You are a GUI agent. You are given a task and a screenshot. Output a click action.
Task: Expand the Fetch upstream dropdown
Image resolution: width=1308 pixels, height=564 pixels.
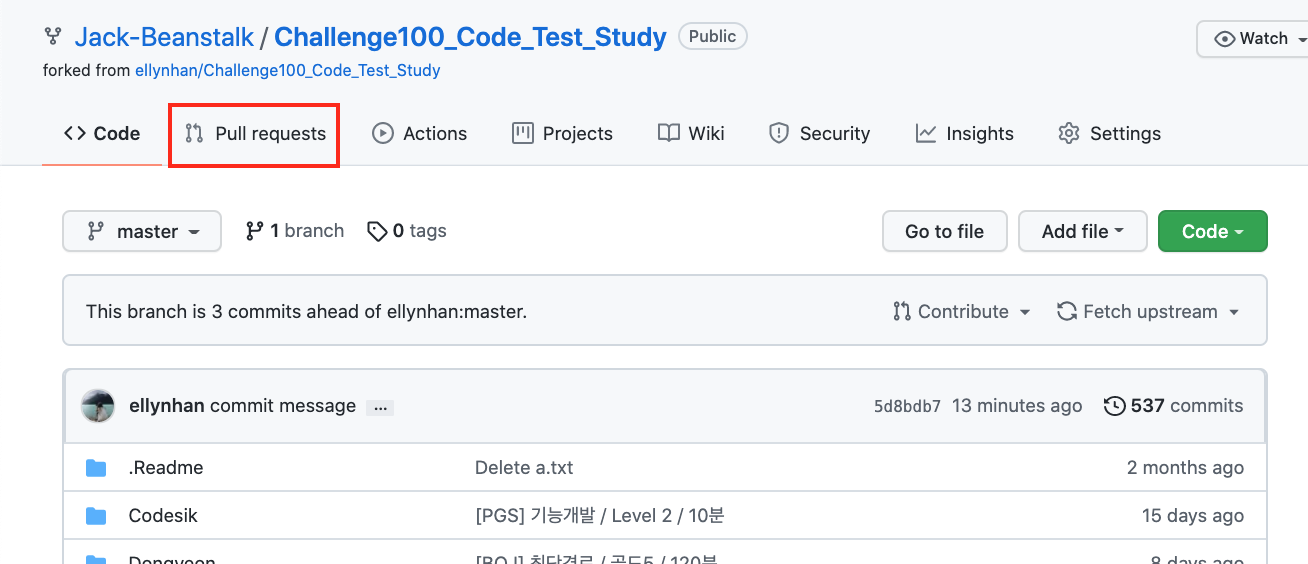point(1148,312)
